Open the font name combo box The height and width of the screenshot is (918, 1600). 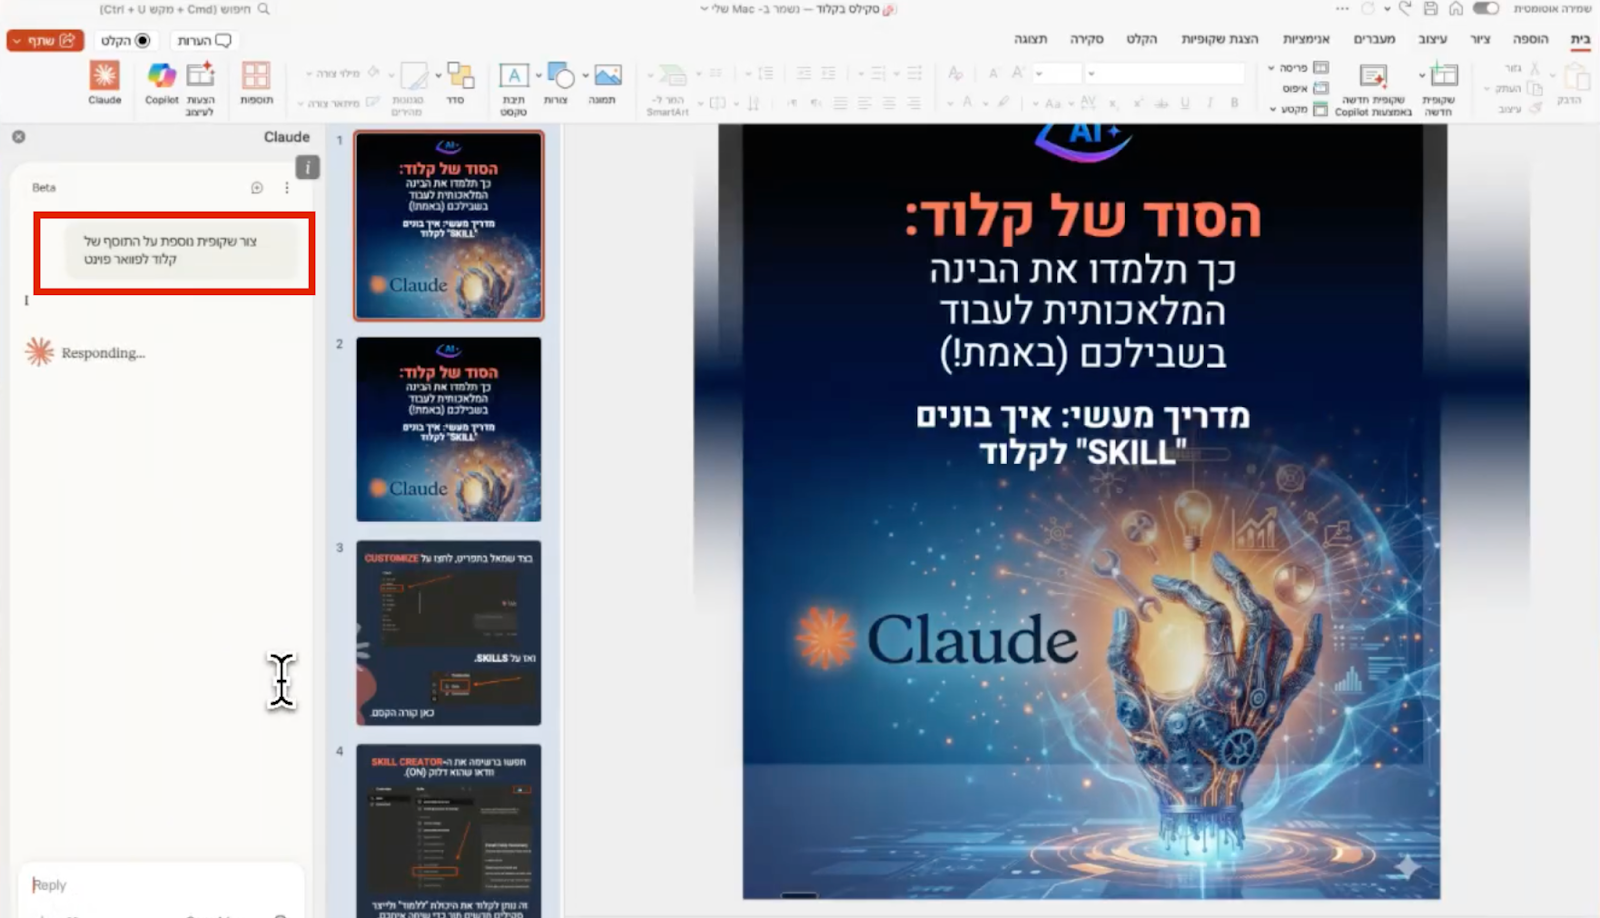pyautogui.click(x=1165, y=73)
